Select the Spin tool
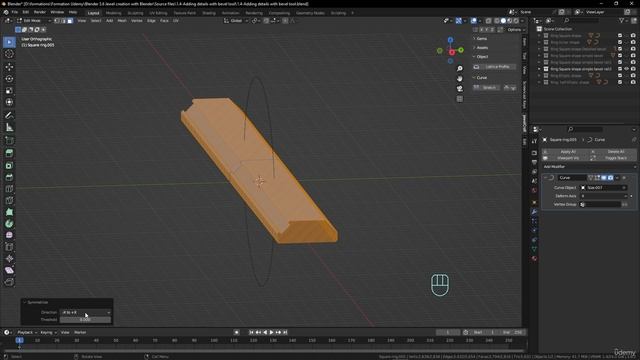This screenshot has width=640, height=360. pos(9,224)
